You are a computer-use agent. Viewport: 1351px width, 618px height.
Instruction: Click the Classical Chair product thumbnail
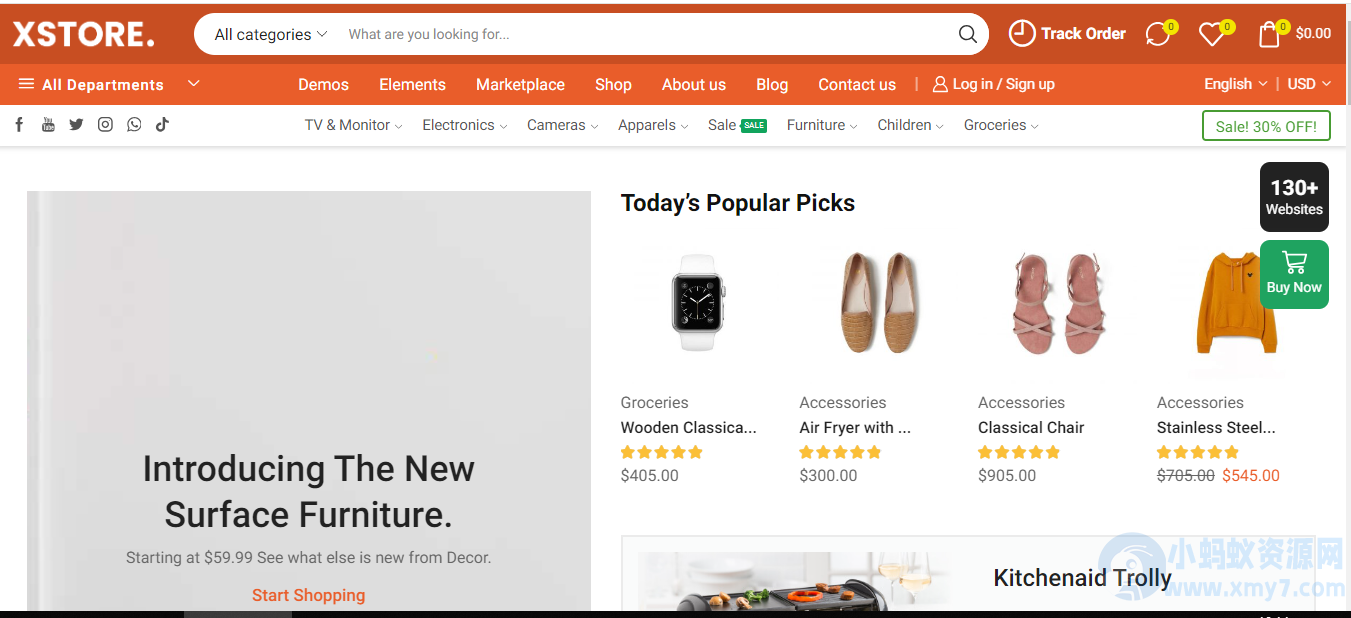click(1056, 300)
